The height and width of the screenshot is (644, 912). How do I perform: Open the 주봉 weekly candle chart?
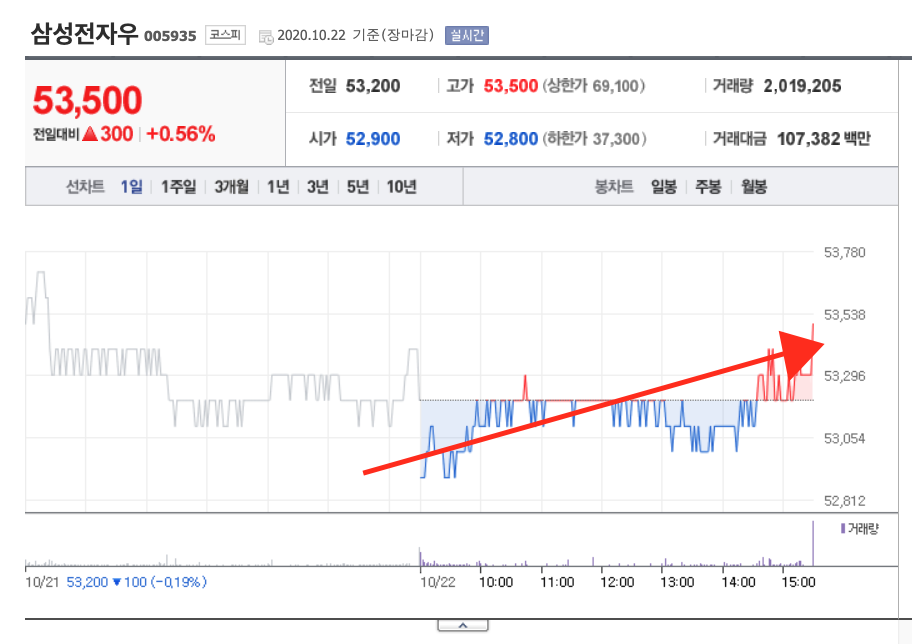(708, 187)
